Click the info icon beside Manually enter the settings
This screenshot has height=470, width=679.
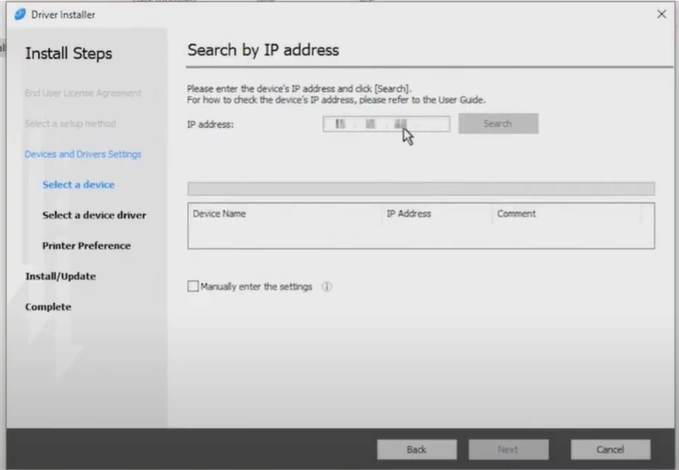click(327, 287)
